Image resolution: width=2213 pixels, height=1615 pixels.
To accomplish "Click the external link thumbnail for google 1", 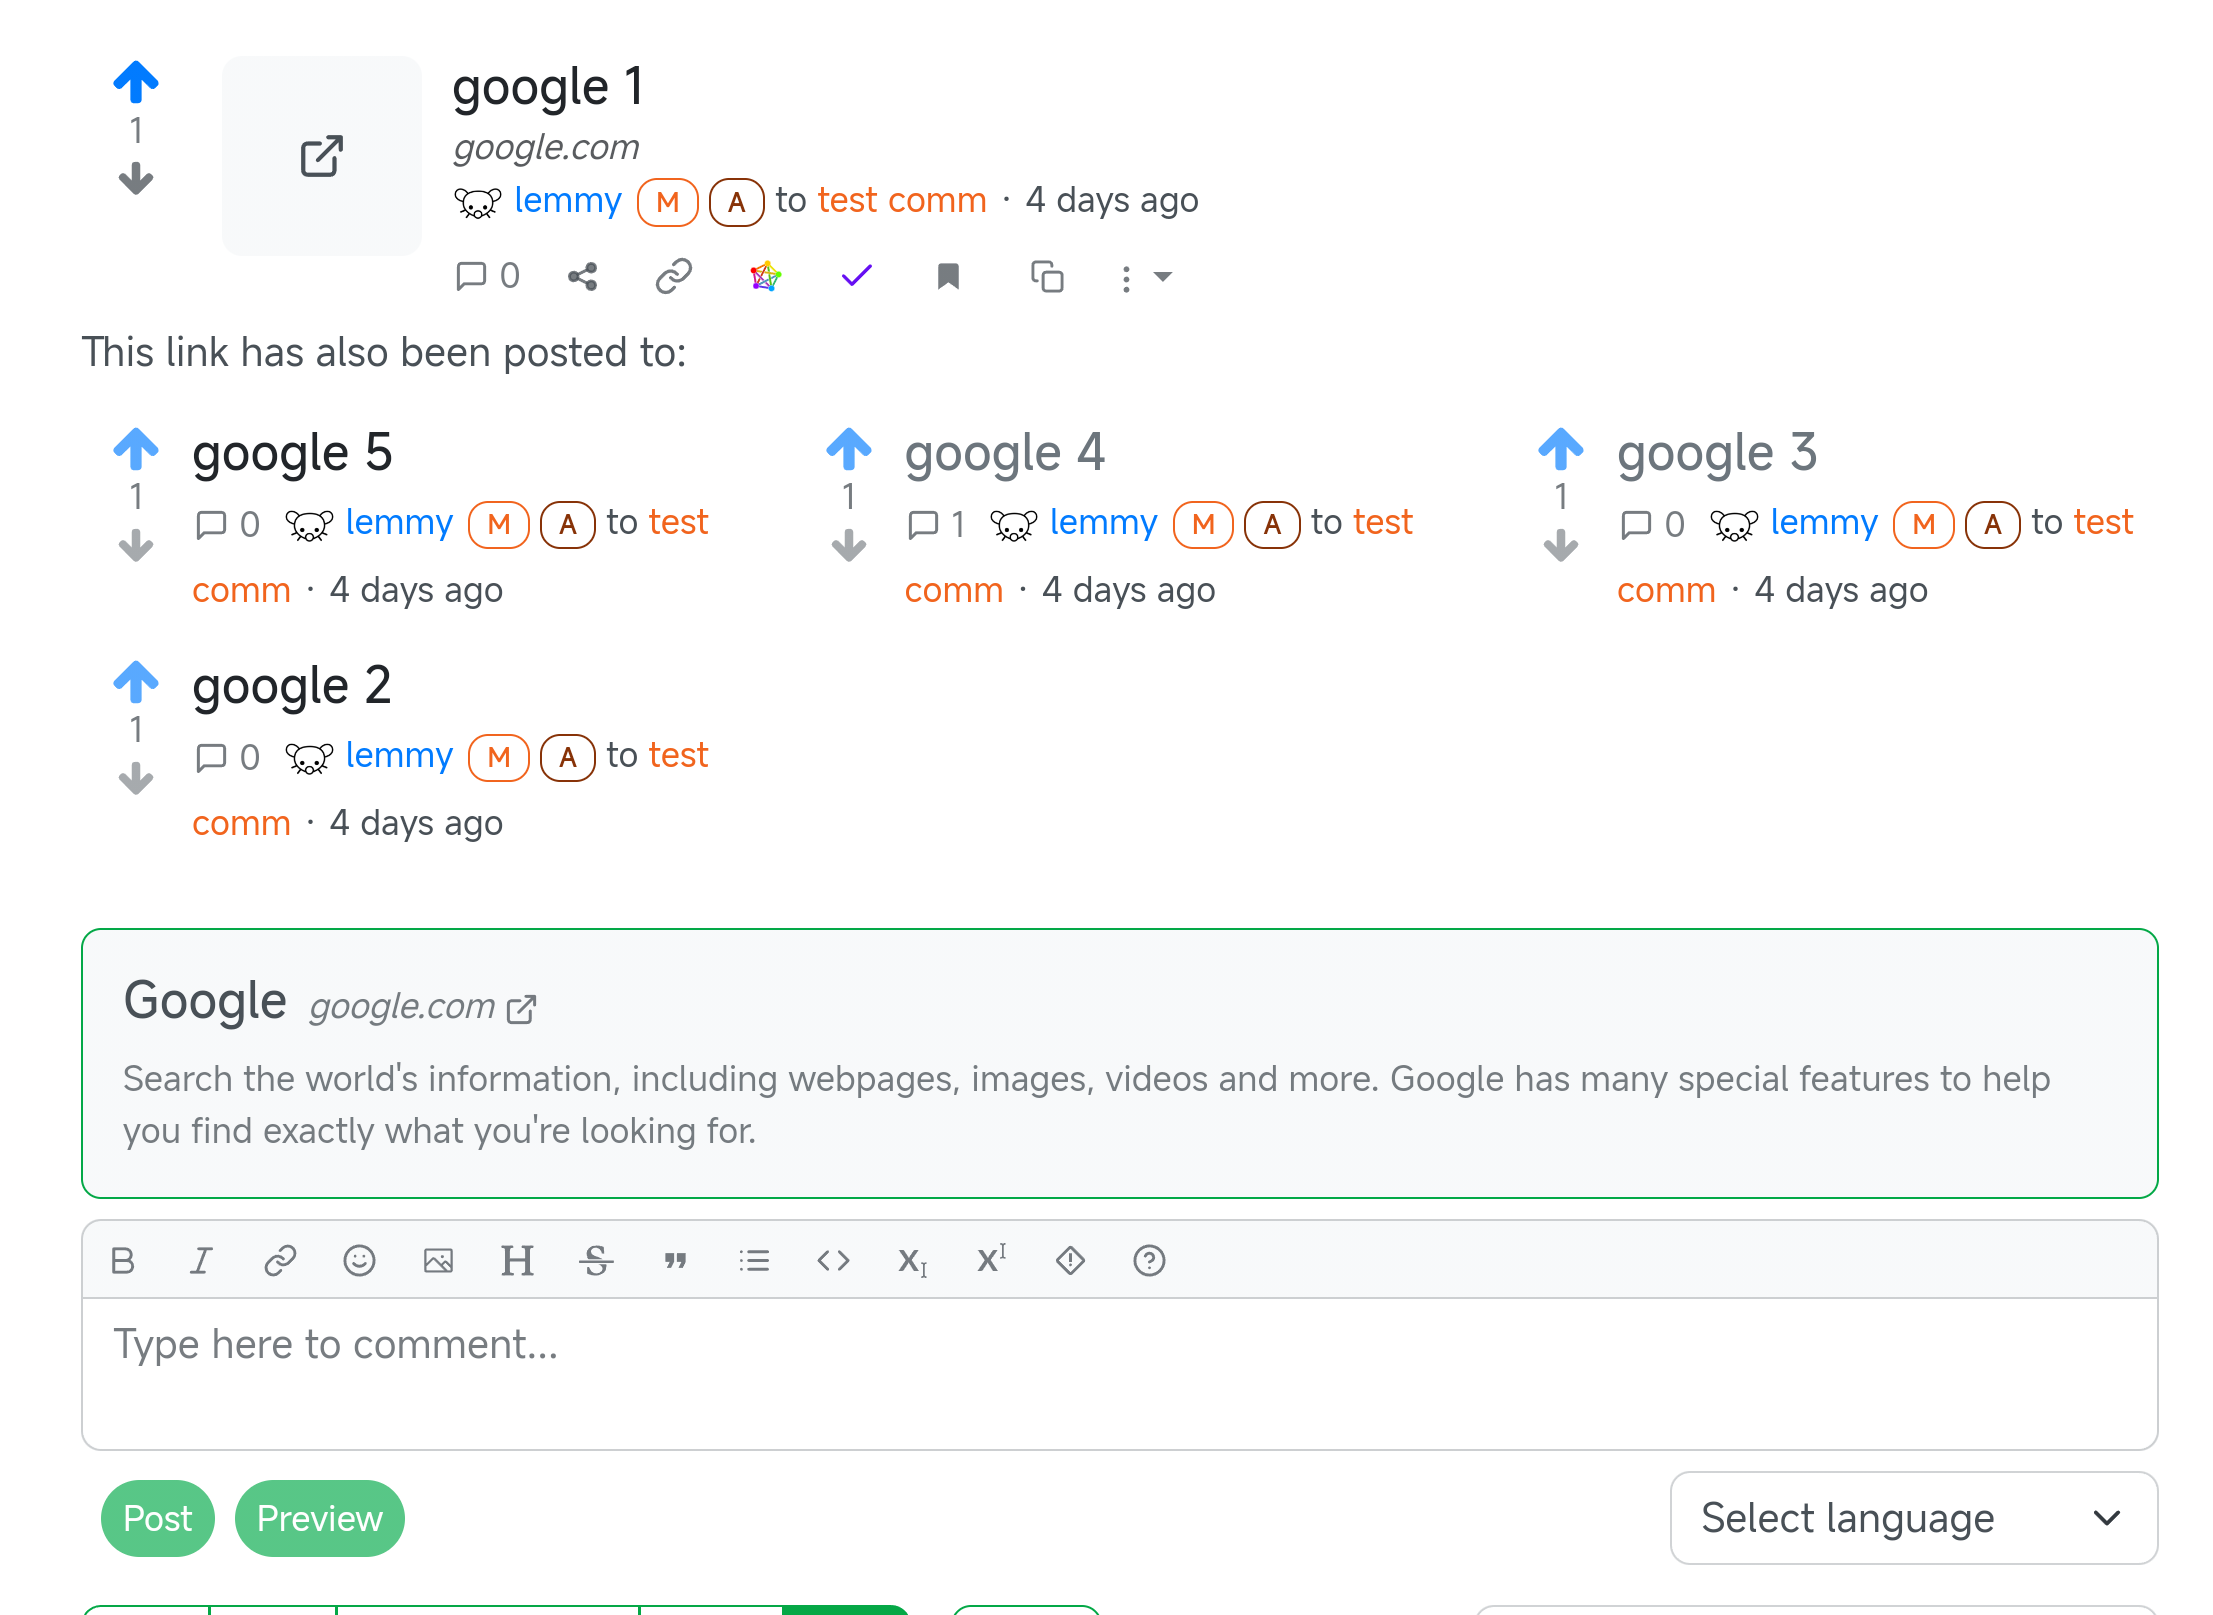I will pyautogui.click(x=321, y=156).
